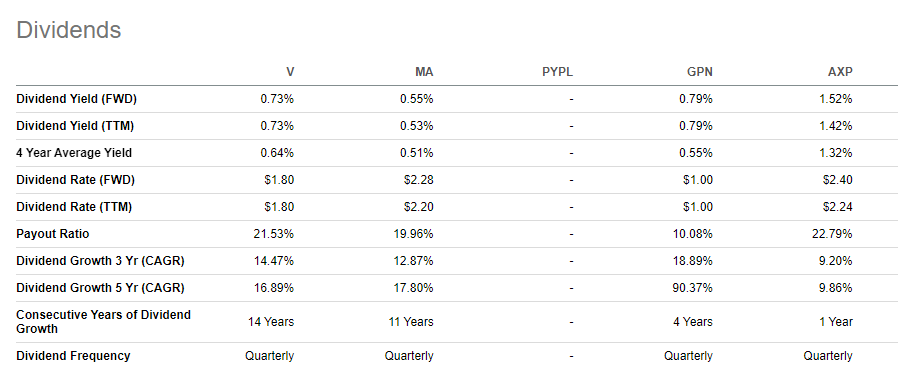This screenshot has height=383, width=898.
Task: Click the Dividend Rate (FWD) row label
Action: pos(75,180)
